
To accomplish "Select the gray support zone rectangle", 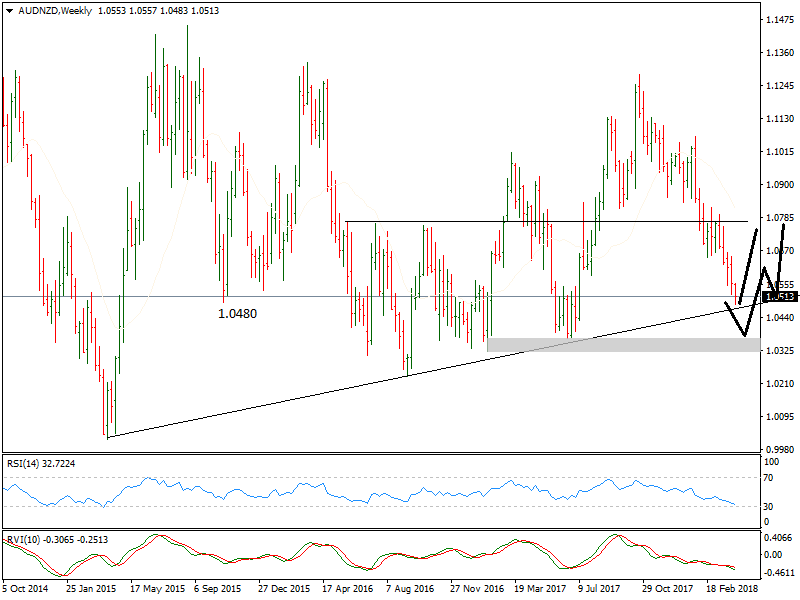I will pyautogui.click(x=623, y=345).
